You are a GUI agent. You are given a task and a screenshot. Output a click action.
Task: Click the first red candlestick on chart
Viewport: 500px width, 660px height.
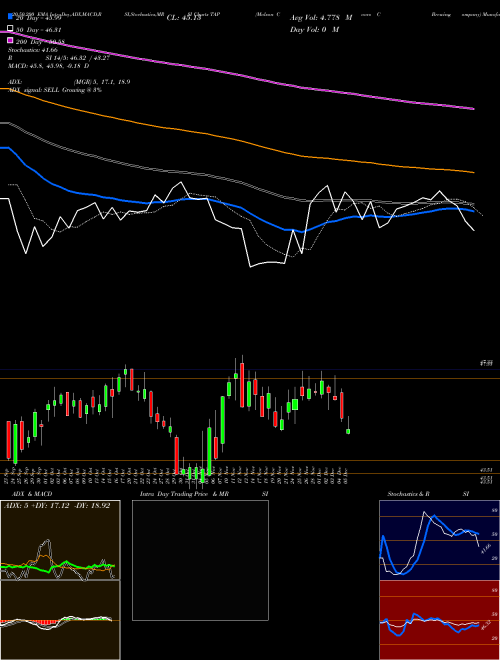[8, 440]
